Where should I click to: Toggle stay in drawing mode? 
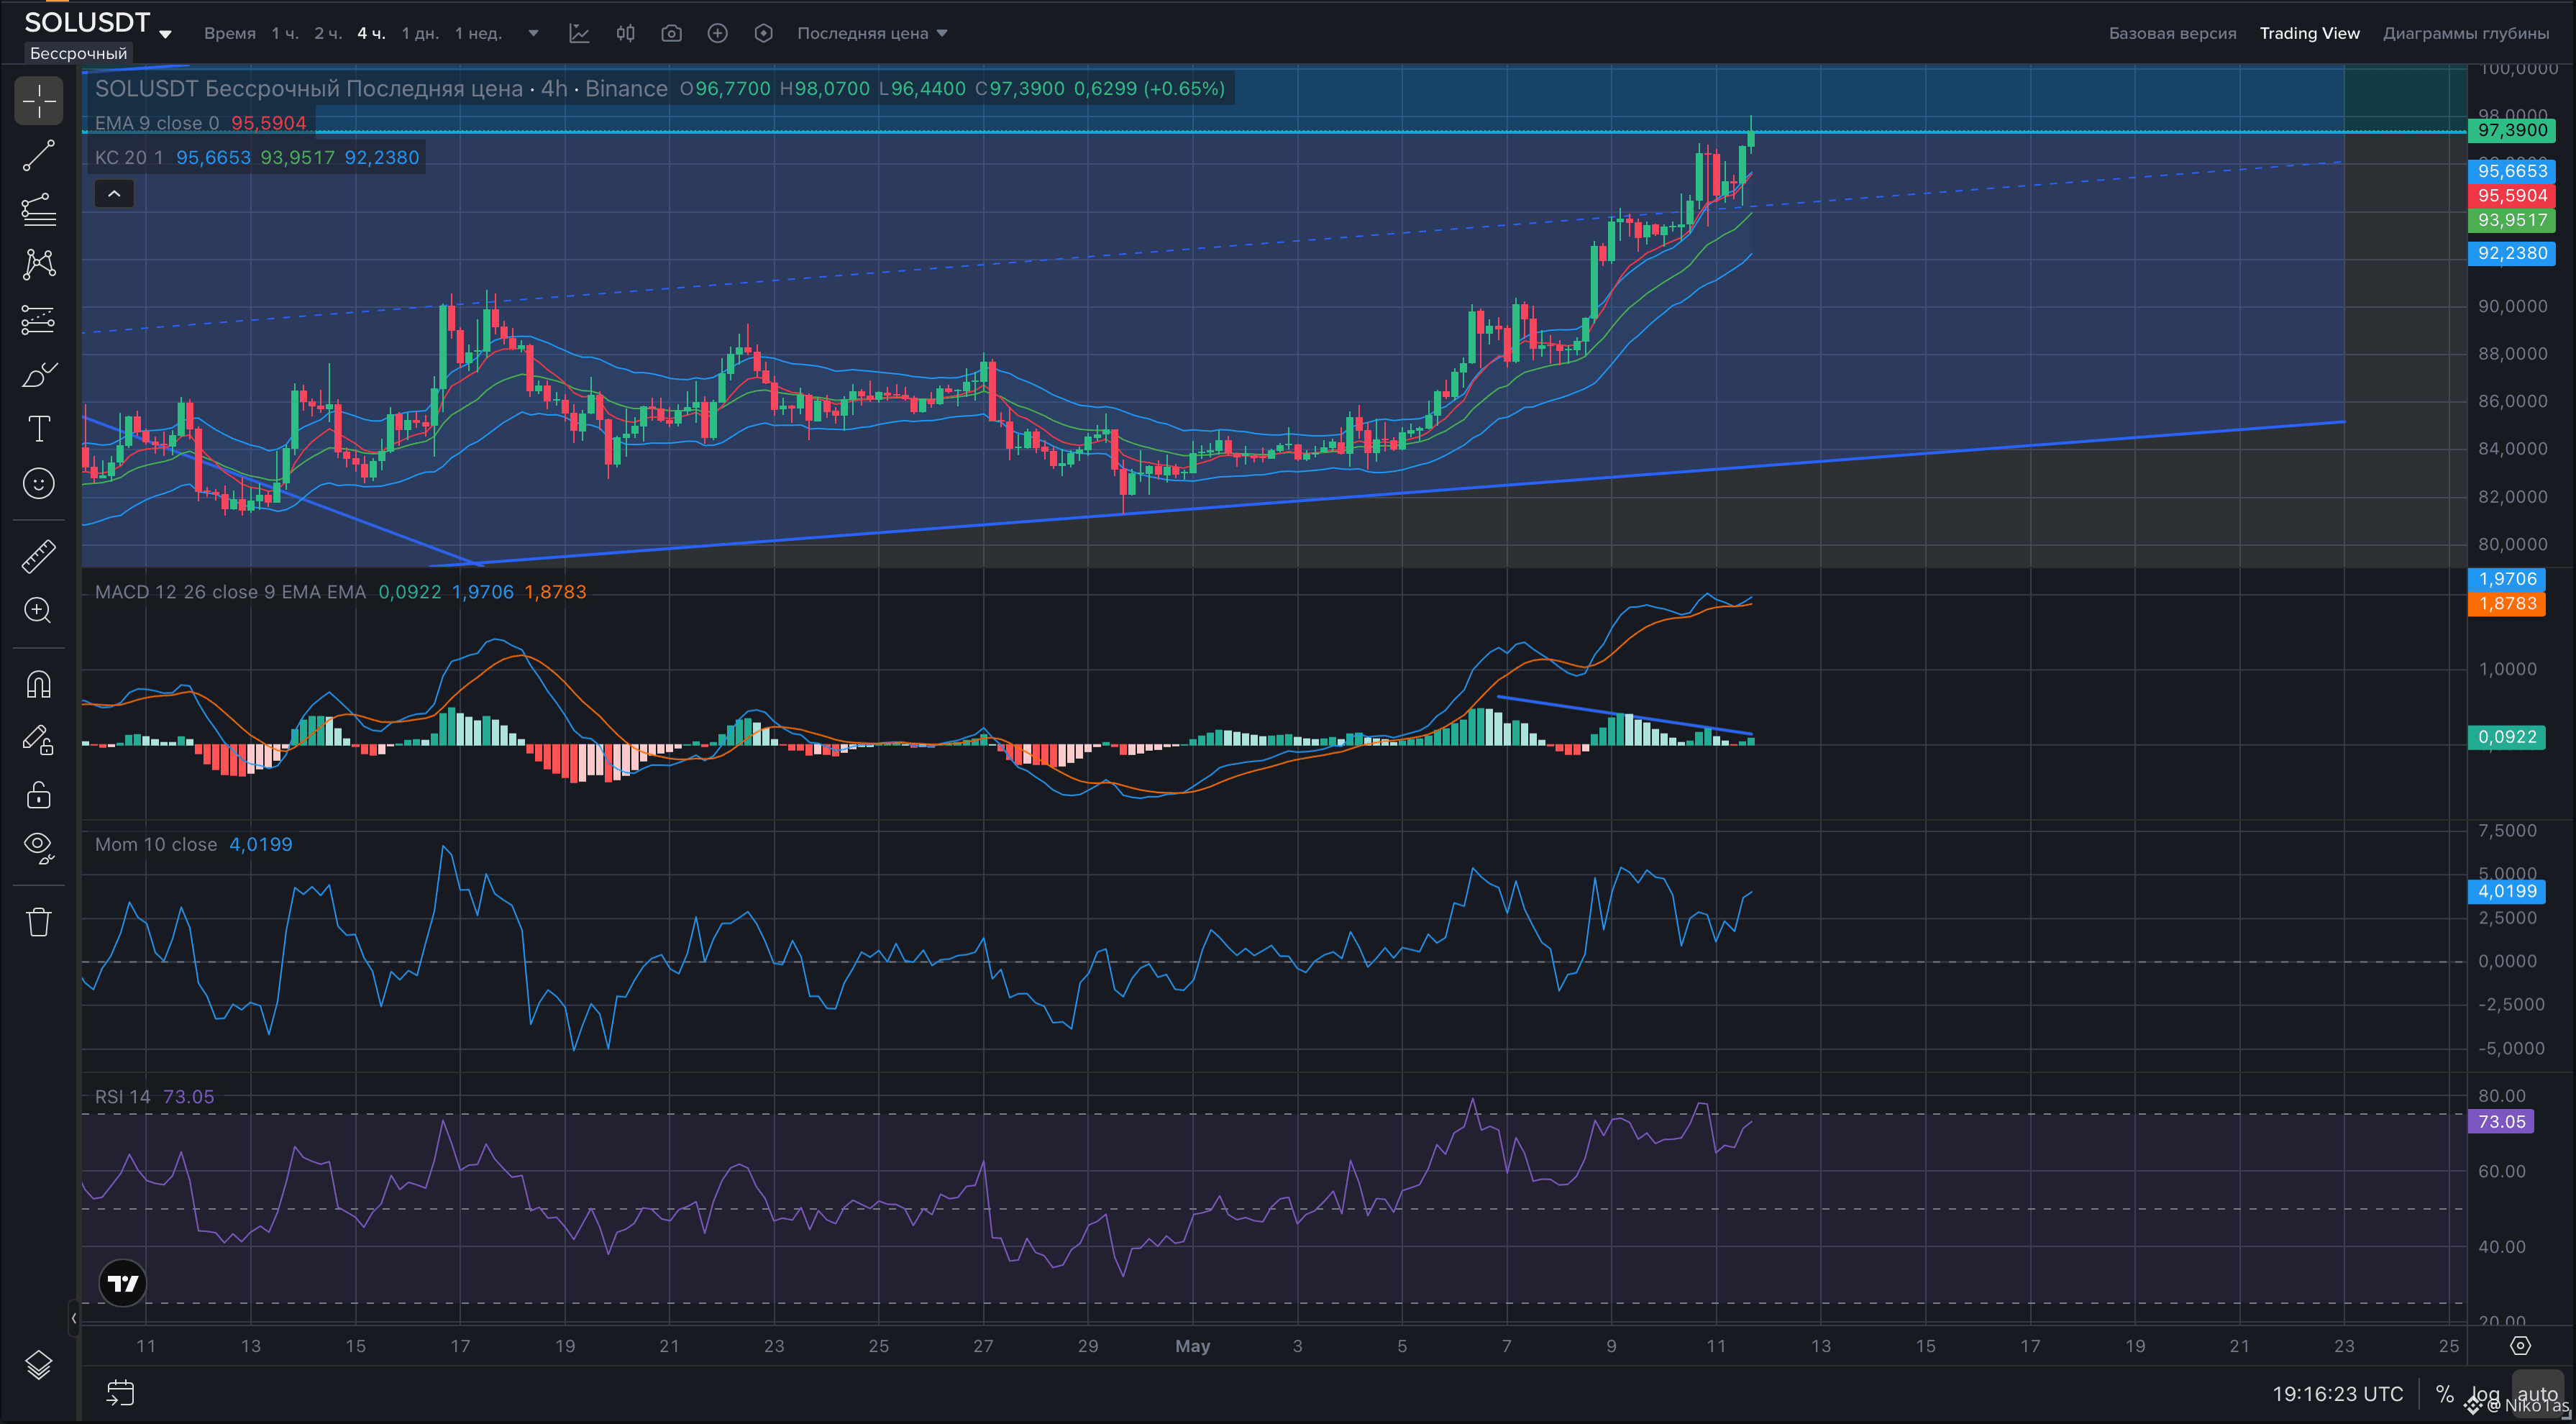point(39,740)
